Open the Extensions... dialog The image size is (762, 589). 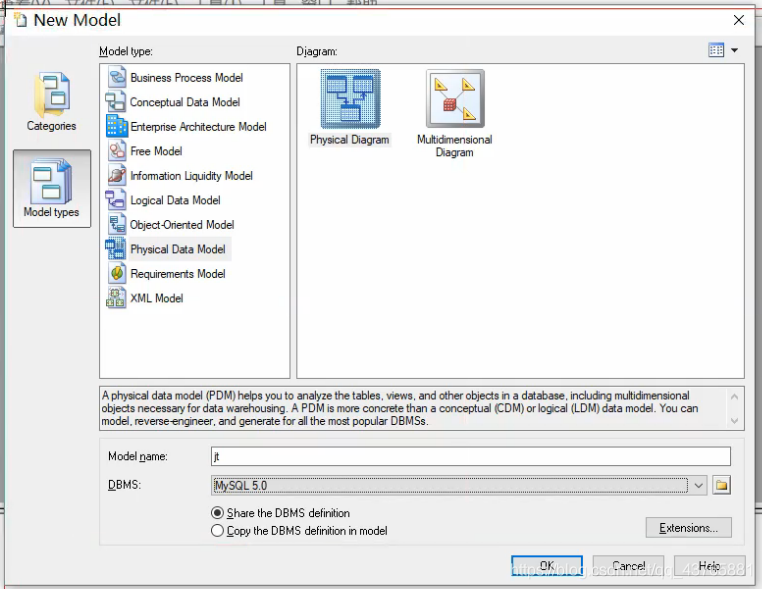(689, 528)
